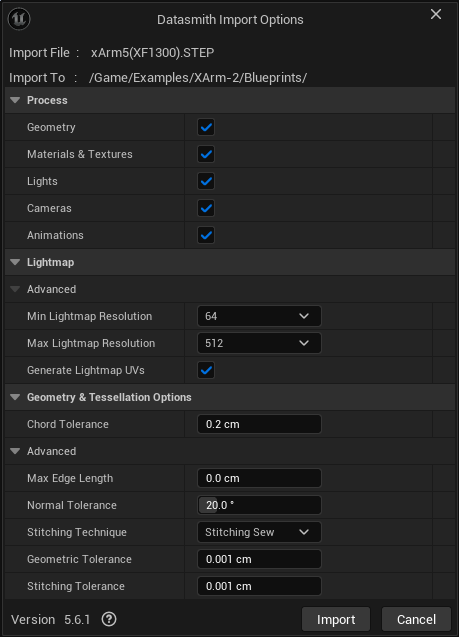Screen dimensions: 459x637
Task: Click the Chord Tolerance label
Action: click(x=68, y=424)
